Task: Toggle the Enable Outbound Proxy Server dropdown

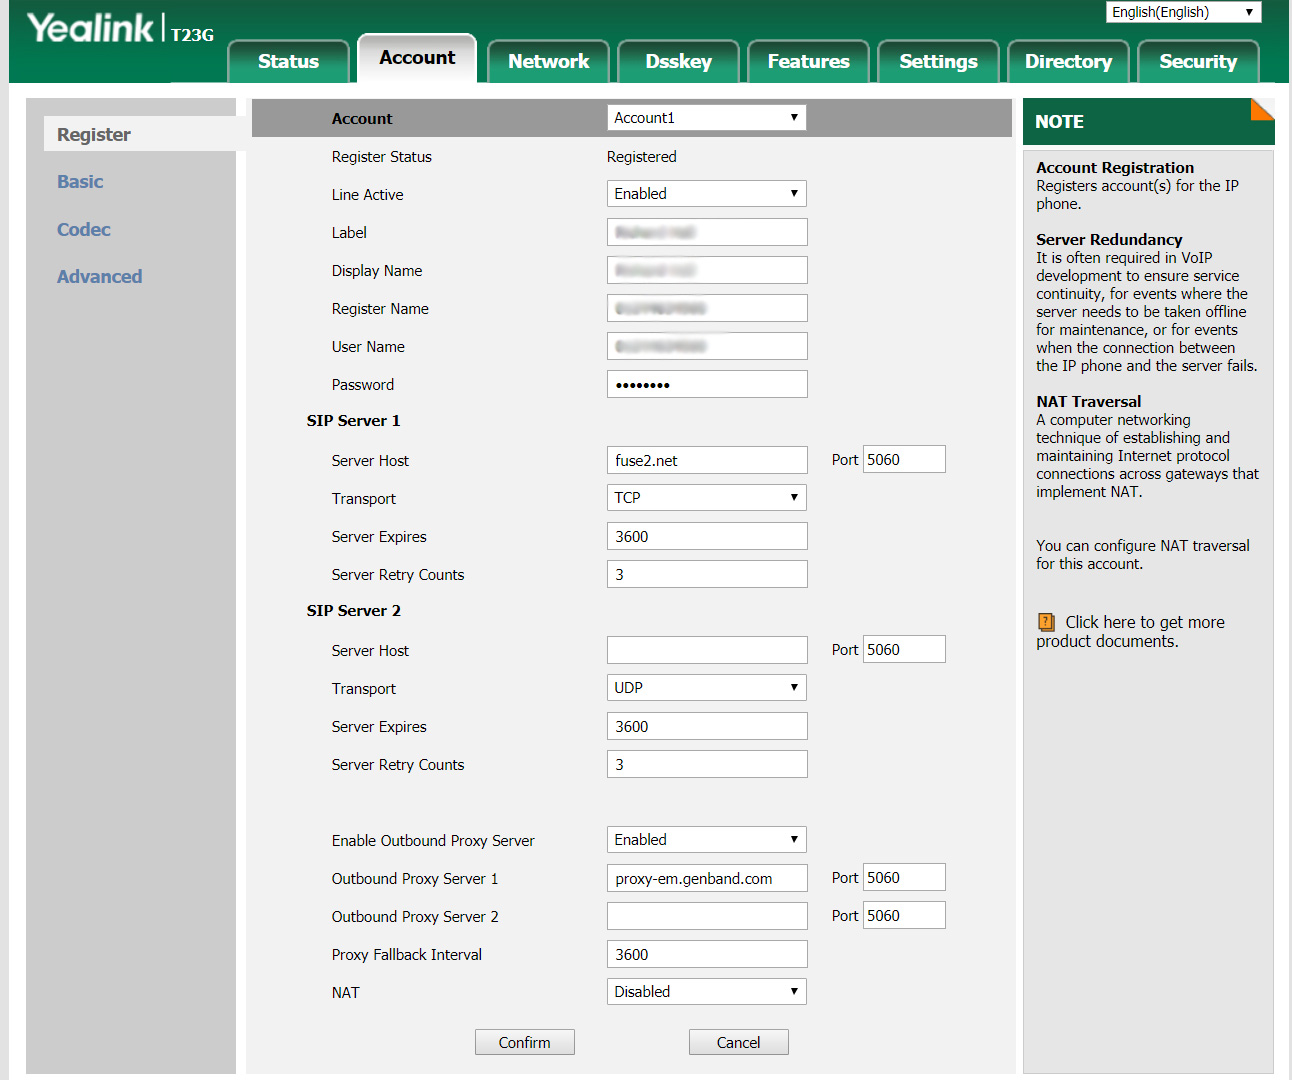Action: point(706,840)
